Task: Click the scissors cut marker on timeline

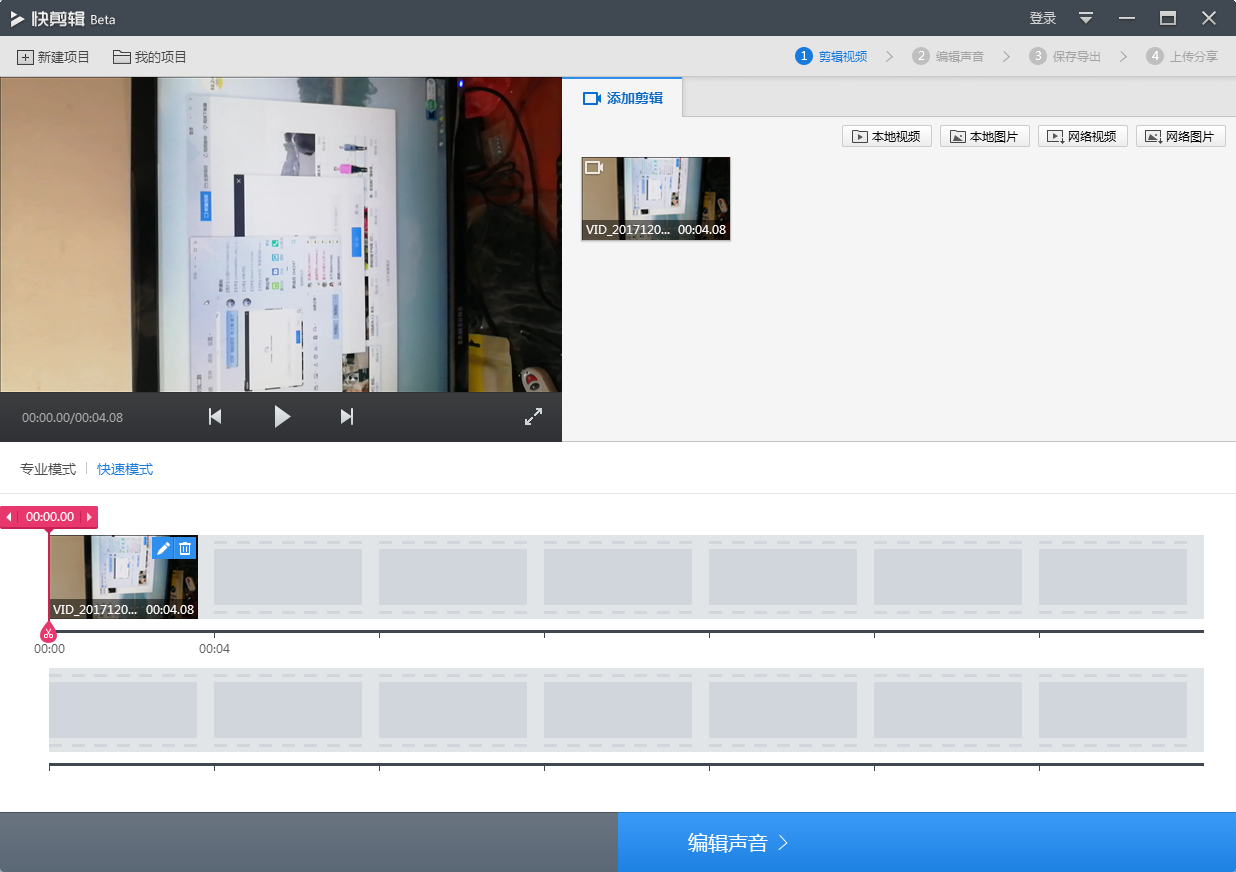Action: pos(48,633)
